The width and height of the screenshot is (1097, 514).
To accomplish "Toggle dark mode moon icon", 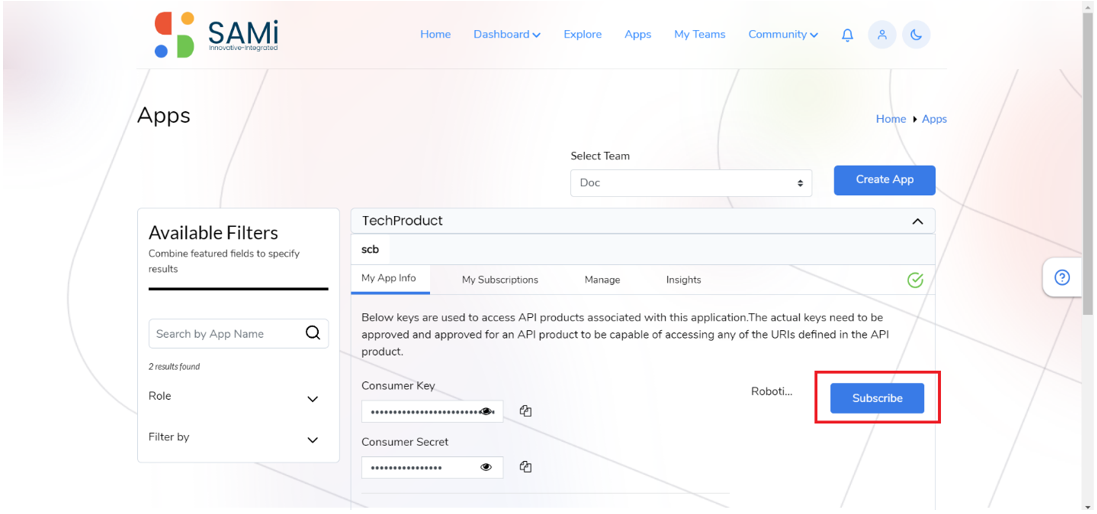I will [x=916, y=34].
